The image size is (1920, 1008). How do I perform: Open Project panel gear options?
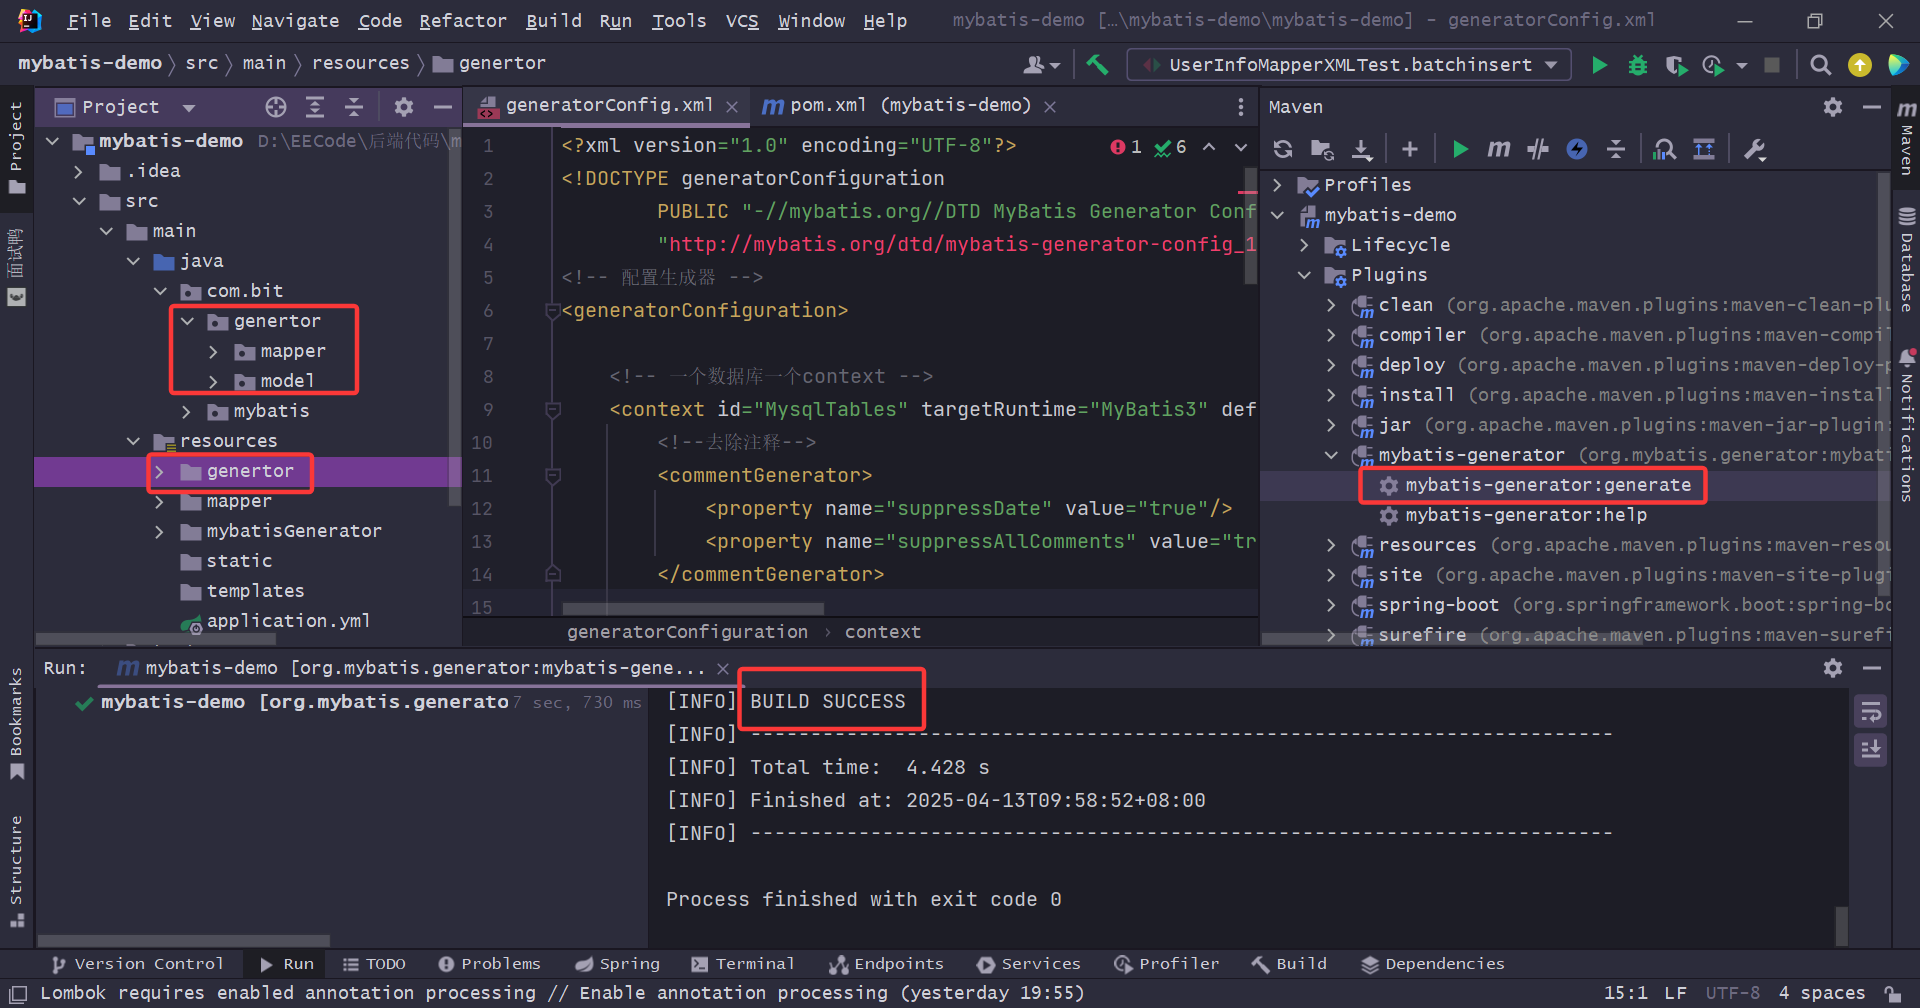coord(404,107)
